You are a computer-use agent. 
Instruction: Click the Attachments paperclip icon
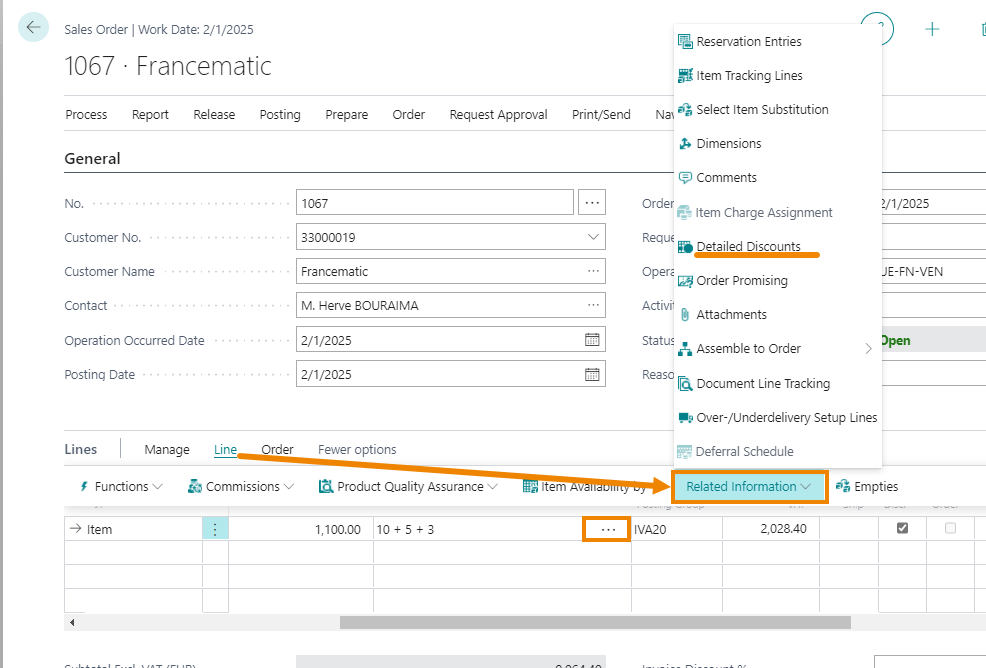pos(685,315)
